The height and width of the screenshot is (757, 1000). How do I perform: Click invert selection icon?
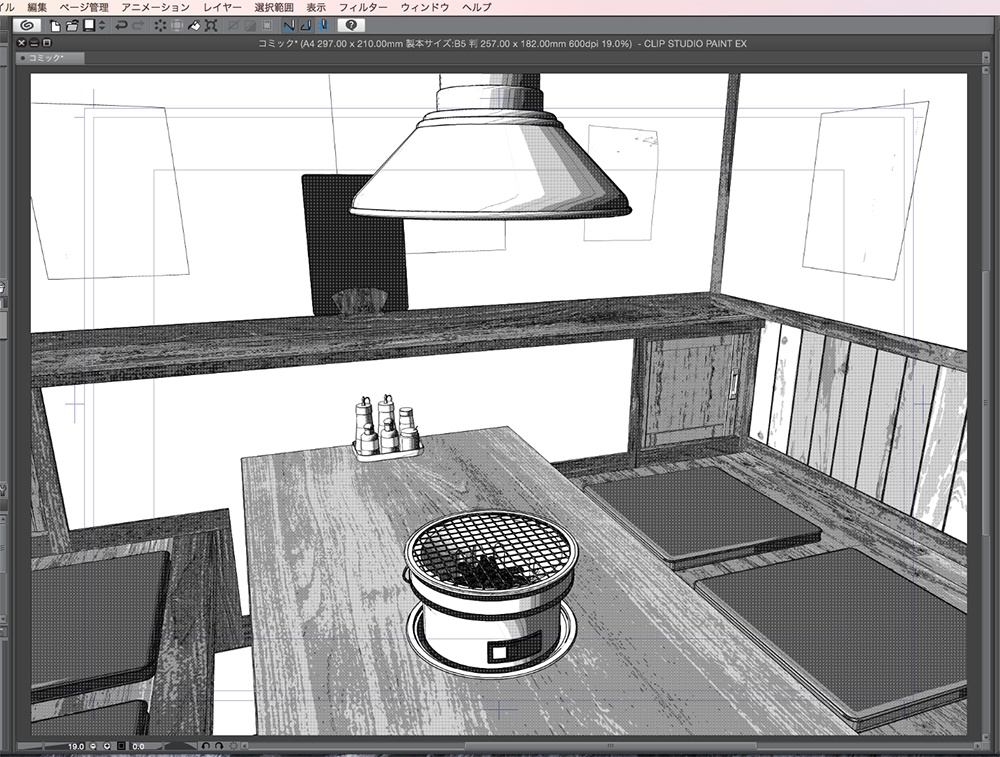(x=251, y=26)
